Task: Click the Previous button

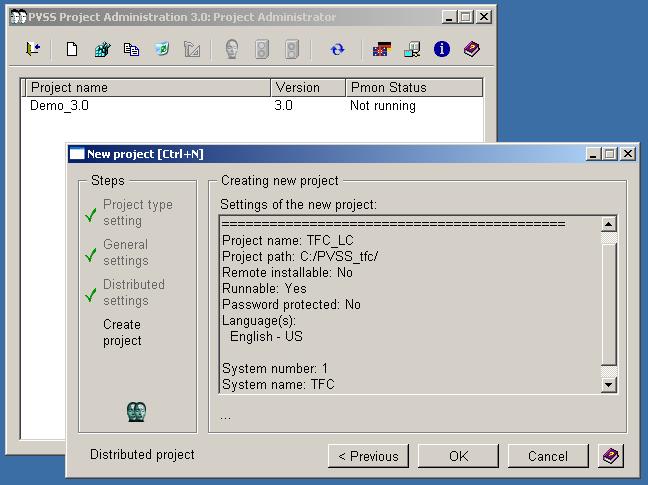Action: [368, 456]
